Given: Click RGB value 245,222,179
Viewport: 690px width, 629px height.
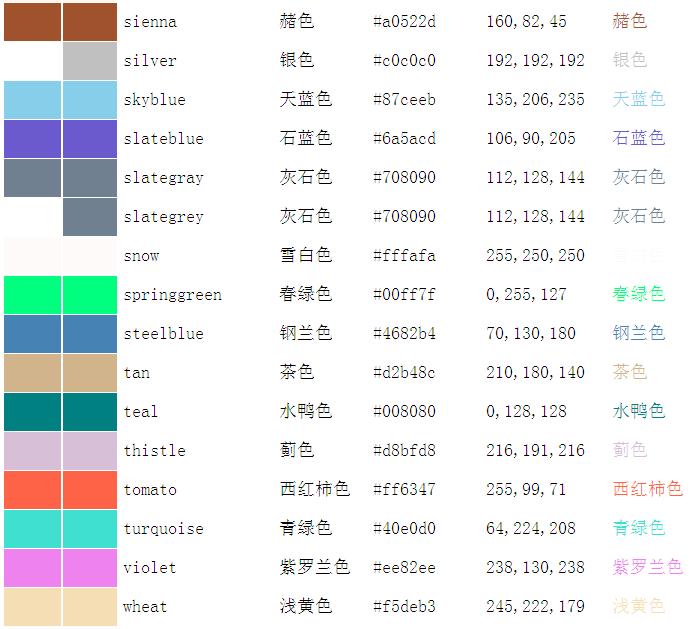Looking at the screenshot, I should coord(536,607).
